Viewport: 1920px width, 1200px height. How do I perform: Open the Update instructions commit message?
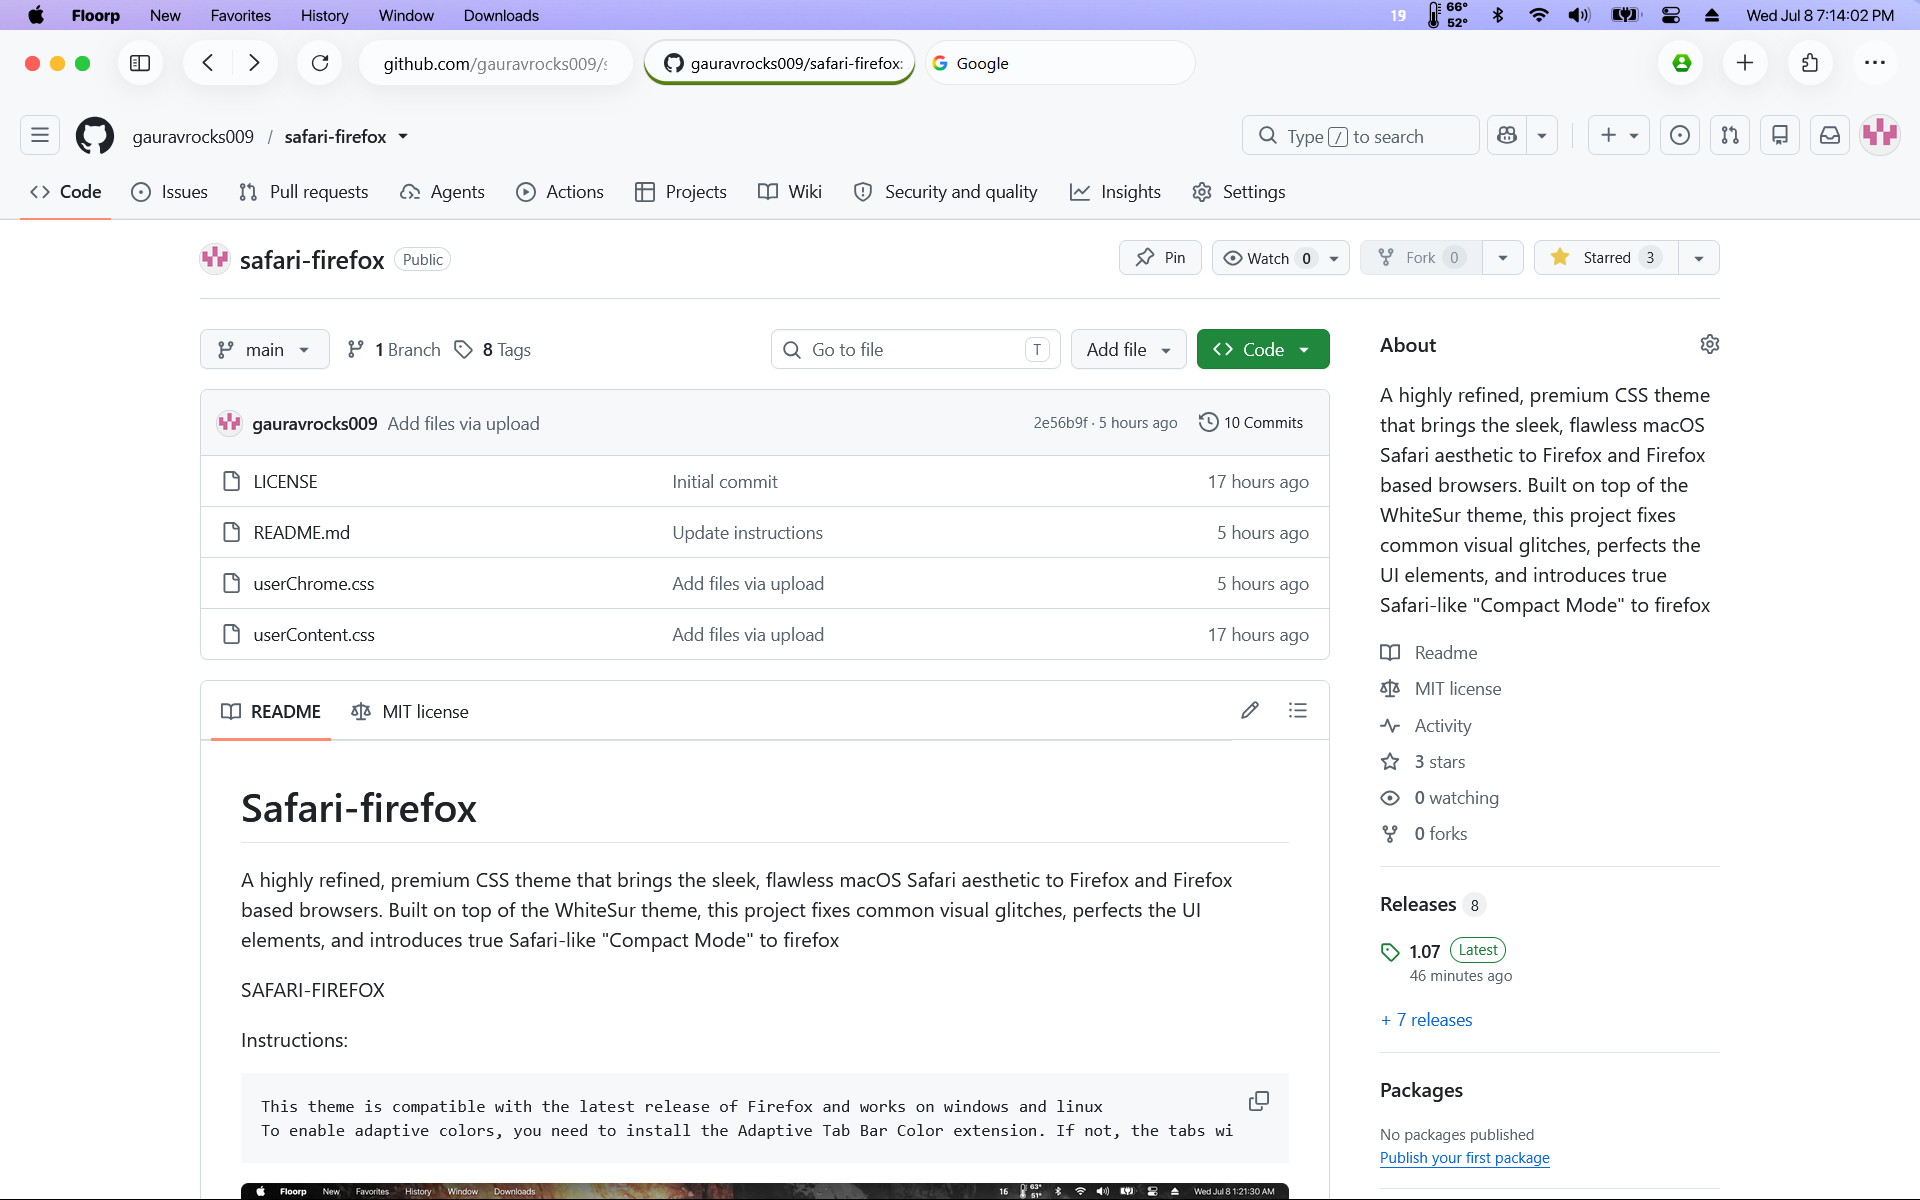747,532
